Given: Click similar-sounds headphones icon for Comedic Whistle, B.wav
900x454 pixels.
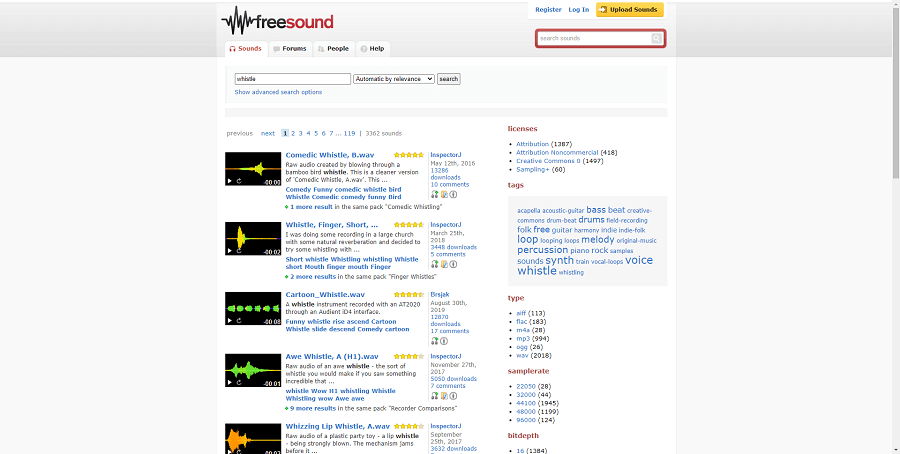Looking at the screenshot, I should (x=435, y=195).
